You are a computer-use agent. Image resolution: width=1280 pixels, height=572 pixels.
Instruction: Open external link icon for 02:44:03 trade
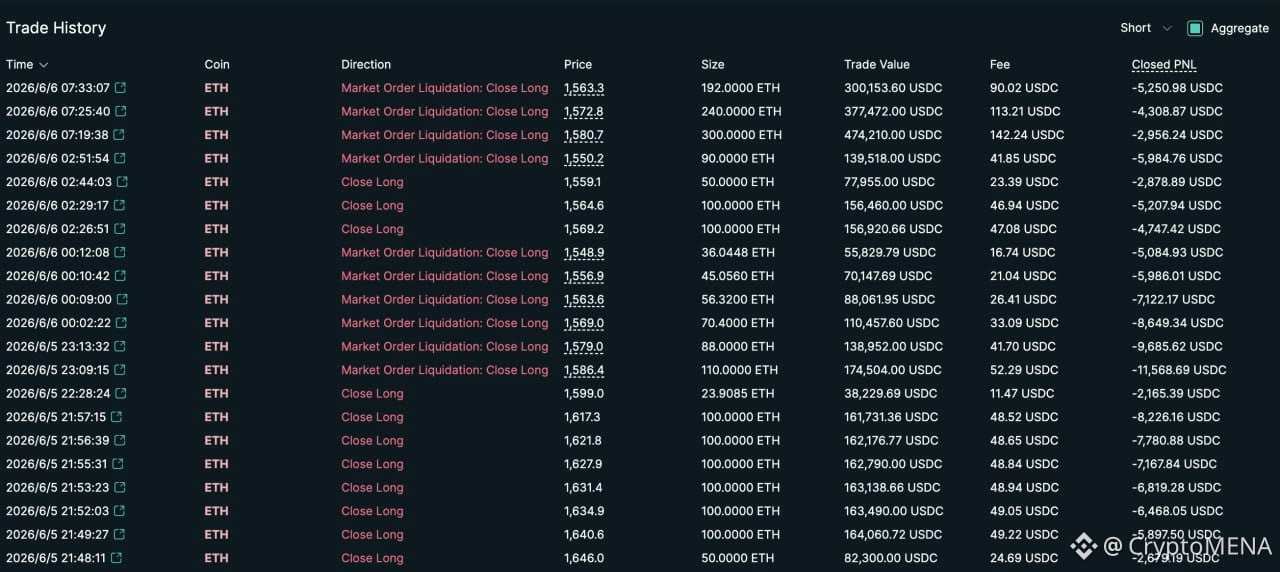coord(122,182)
